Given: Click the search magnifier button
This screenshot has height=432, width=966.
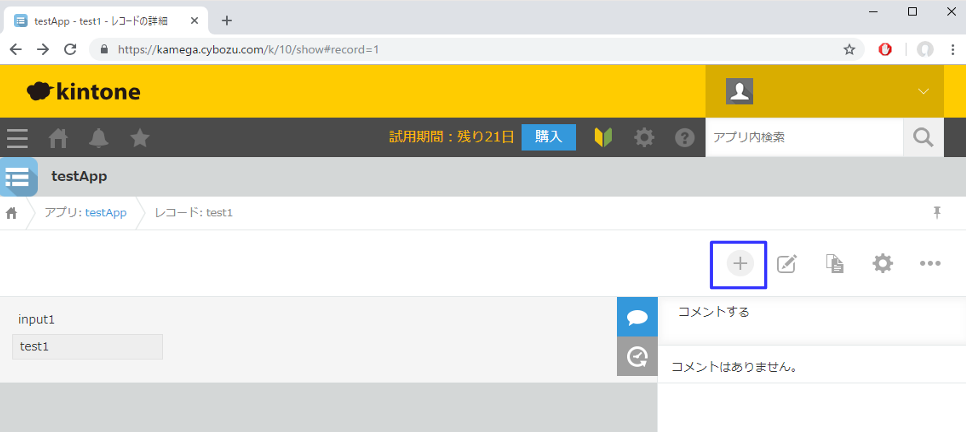Looking at the screenshot, I should tap(923, 137).
